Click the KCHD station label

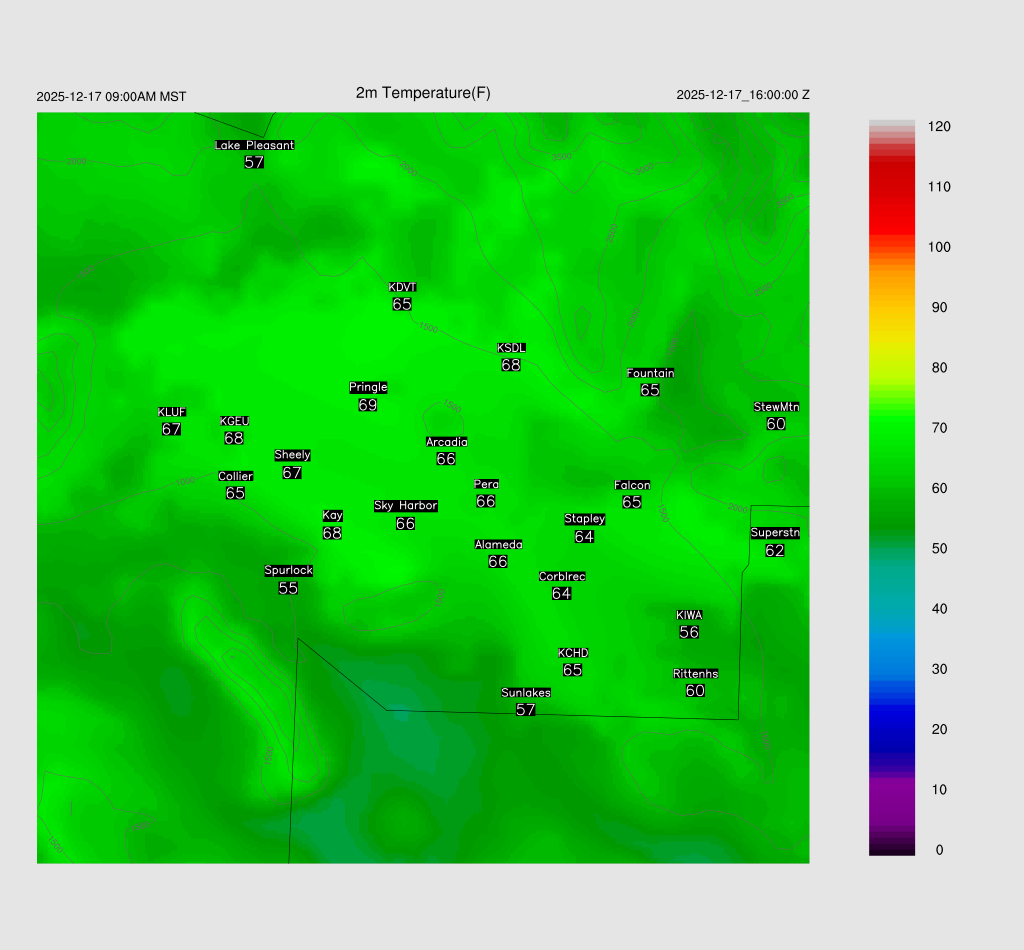pos(573,653)
